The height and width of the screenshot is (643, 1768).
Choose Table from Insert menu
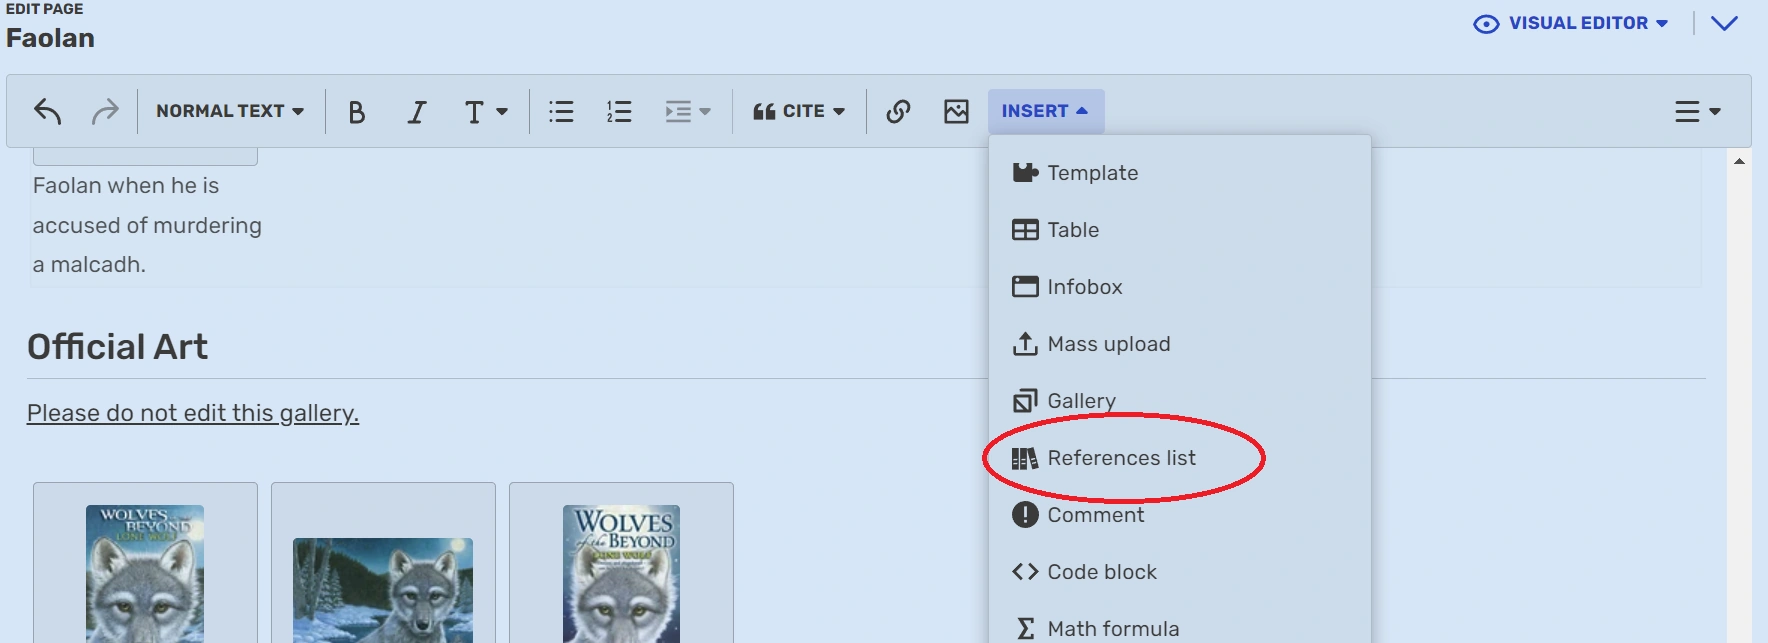coord(1180,230)
